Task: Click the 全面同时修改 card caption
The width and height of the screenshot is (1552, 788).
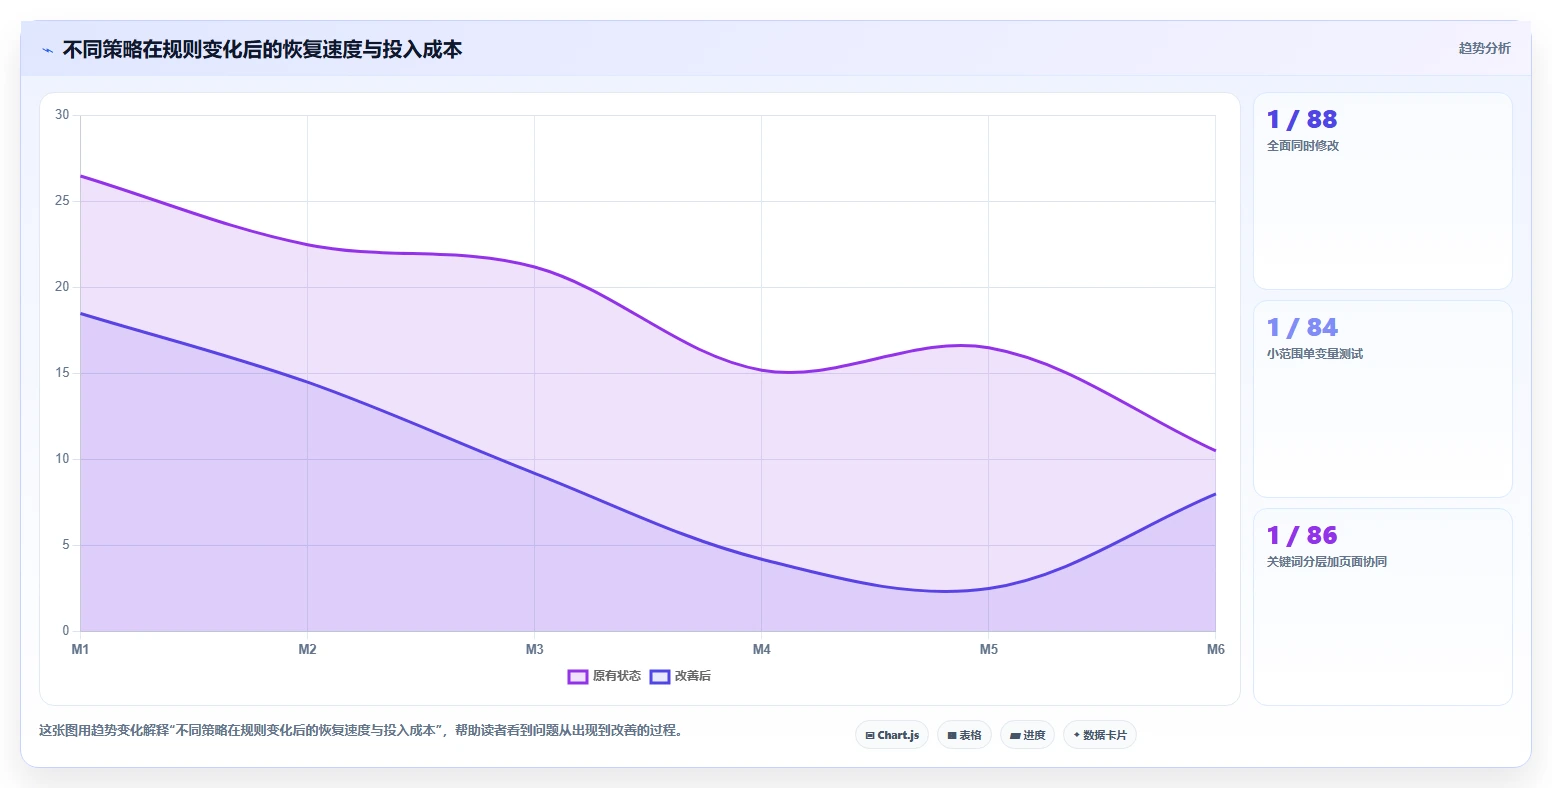Action: [x=1302, y=146]
